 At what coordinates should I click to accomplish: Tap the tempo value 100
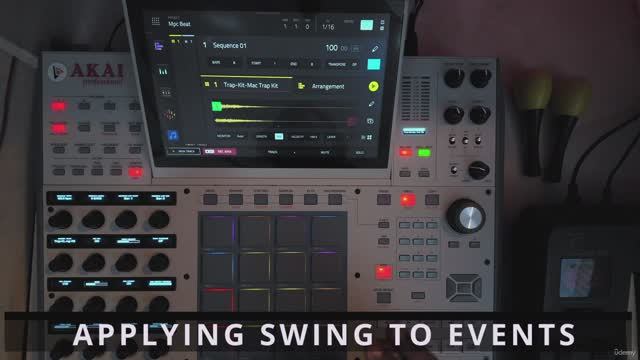[x=331, y=48]
